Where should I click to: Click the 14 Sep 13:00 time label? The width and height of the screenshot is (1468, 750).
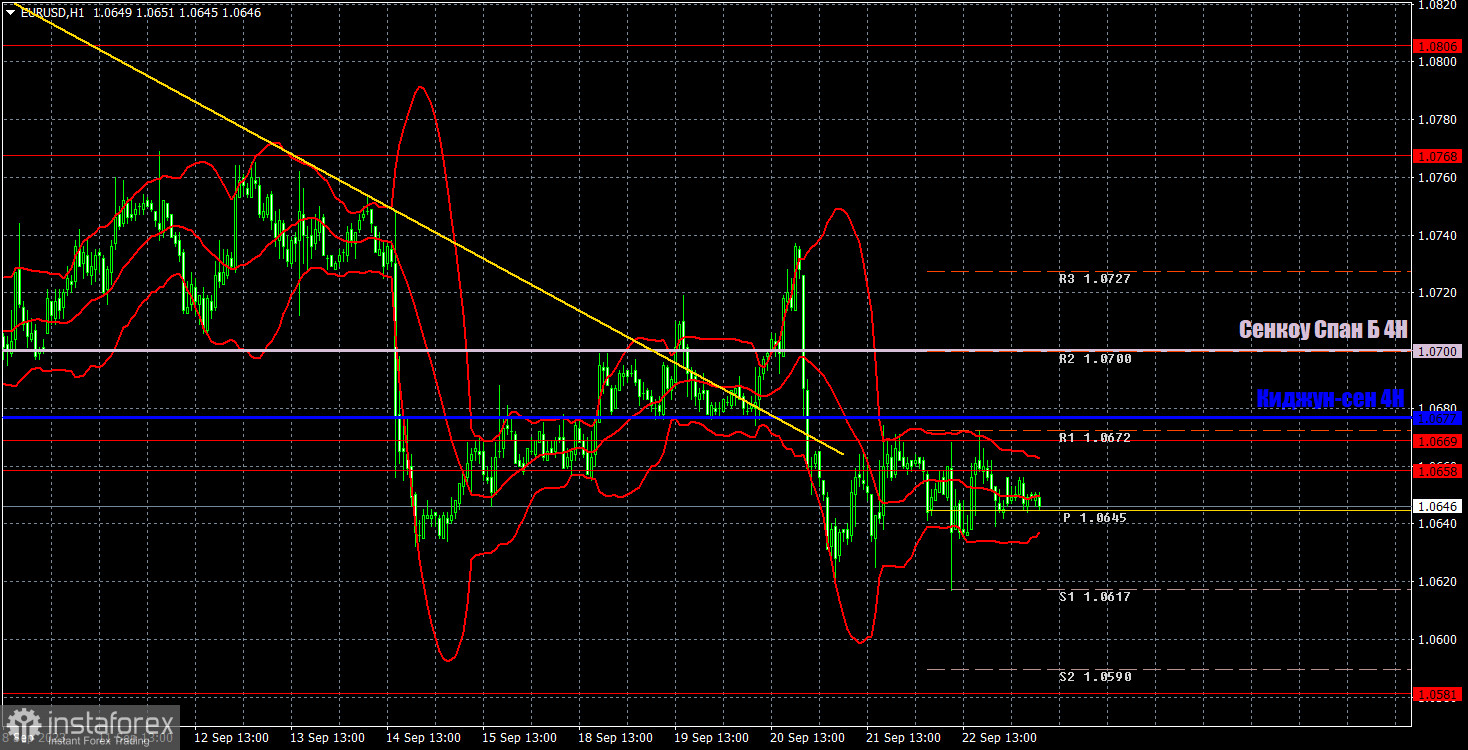[425, 738]
